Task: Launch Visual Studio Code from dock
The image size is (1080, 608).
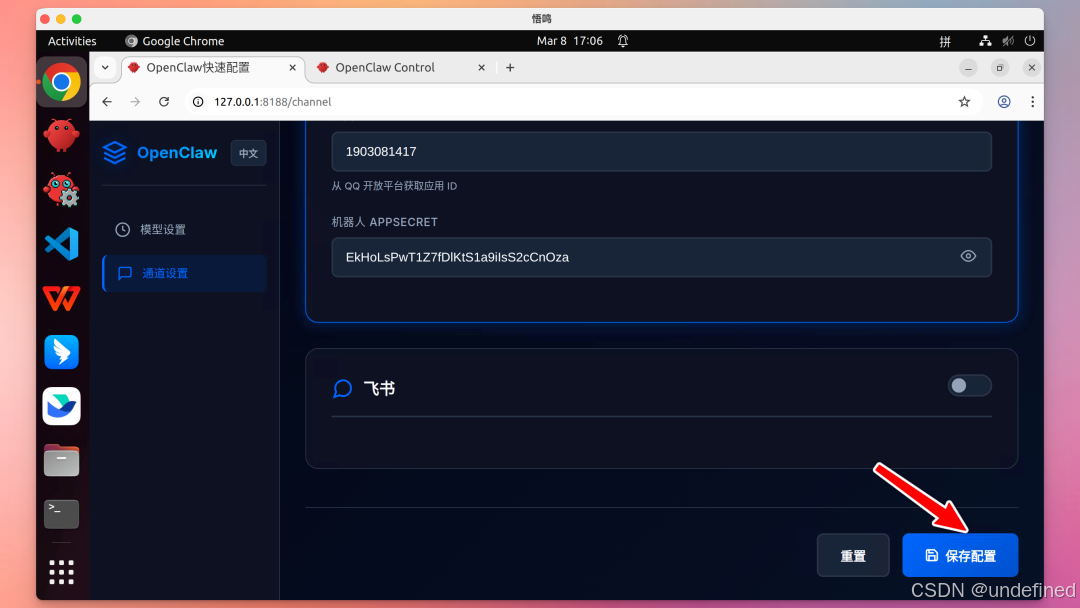Action: click(x=61, y=244)
